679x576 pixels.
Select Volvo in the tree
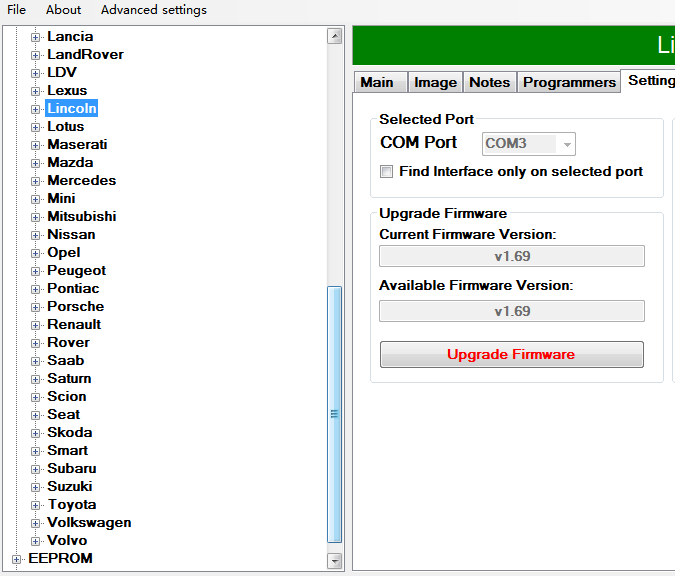click(67, 540)
